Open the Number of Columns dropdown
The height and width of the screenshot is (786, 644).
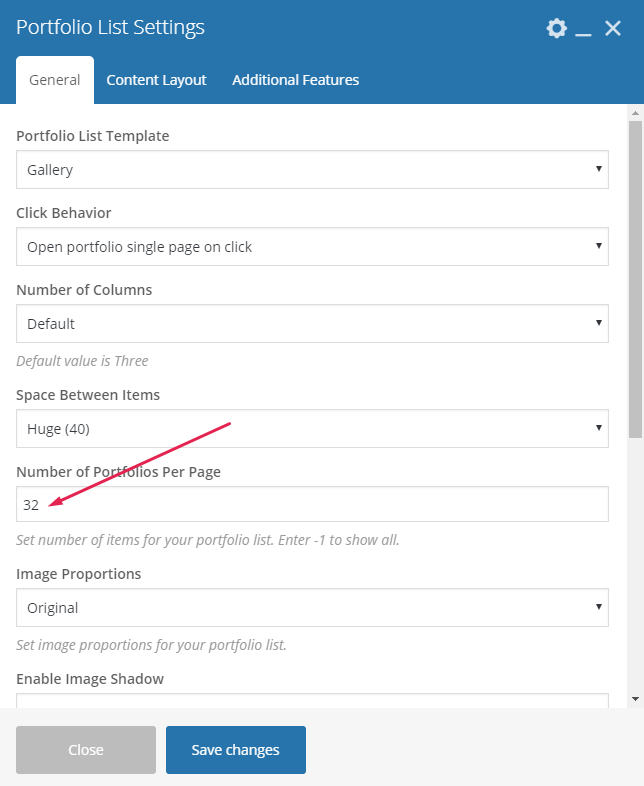click(312, 324)
